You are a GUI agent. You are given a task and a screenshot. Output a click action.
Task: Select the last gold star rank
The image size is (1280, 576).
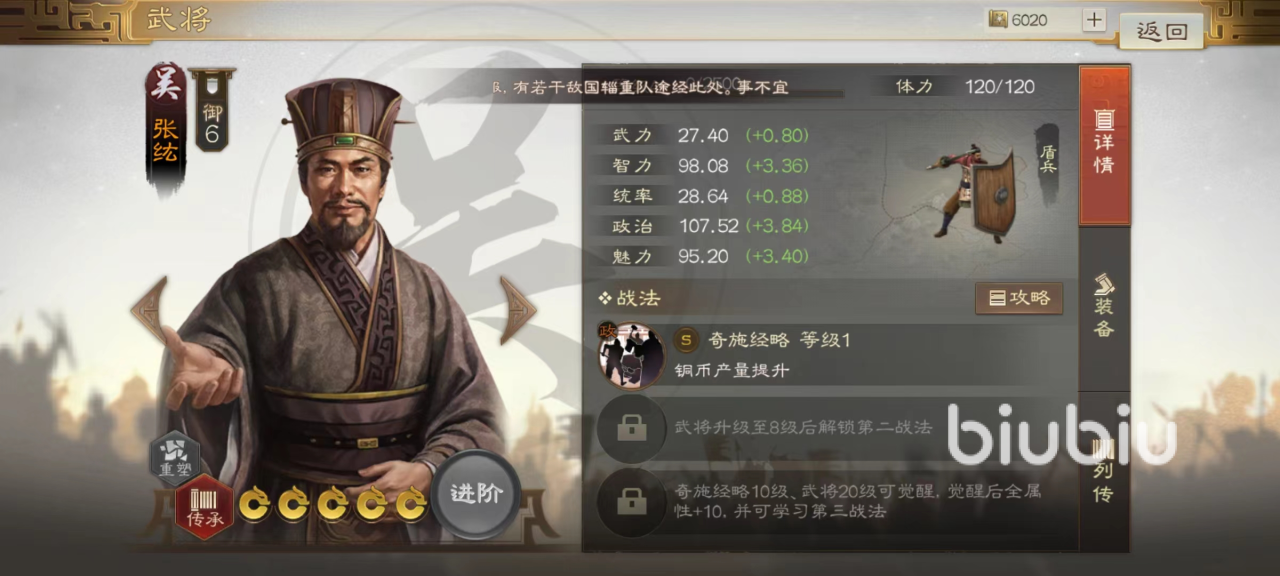[x=410, y=504]
